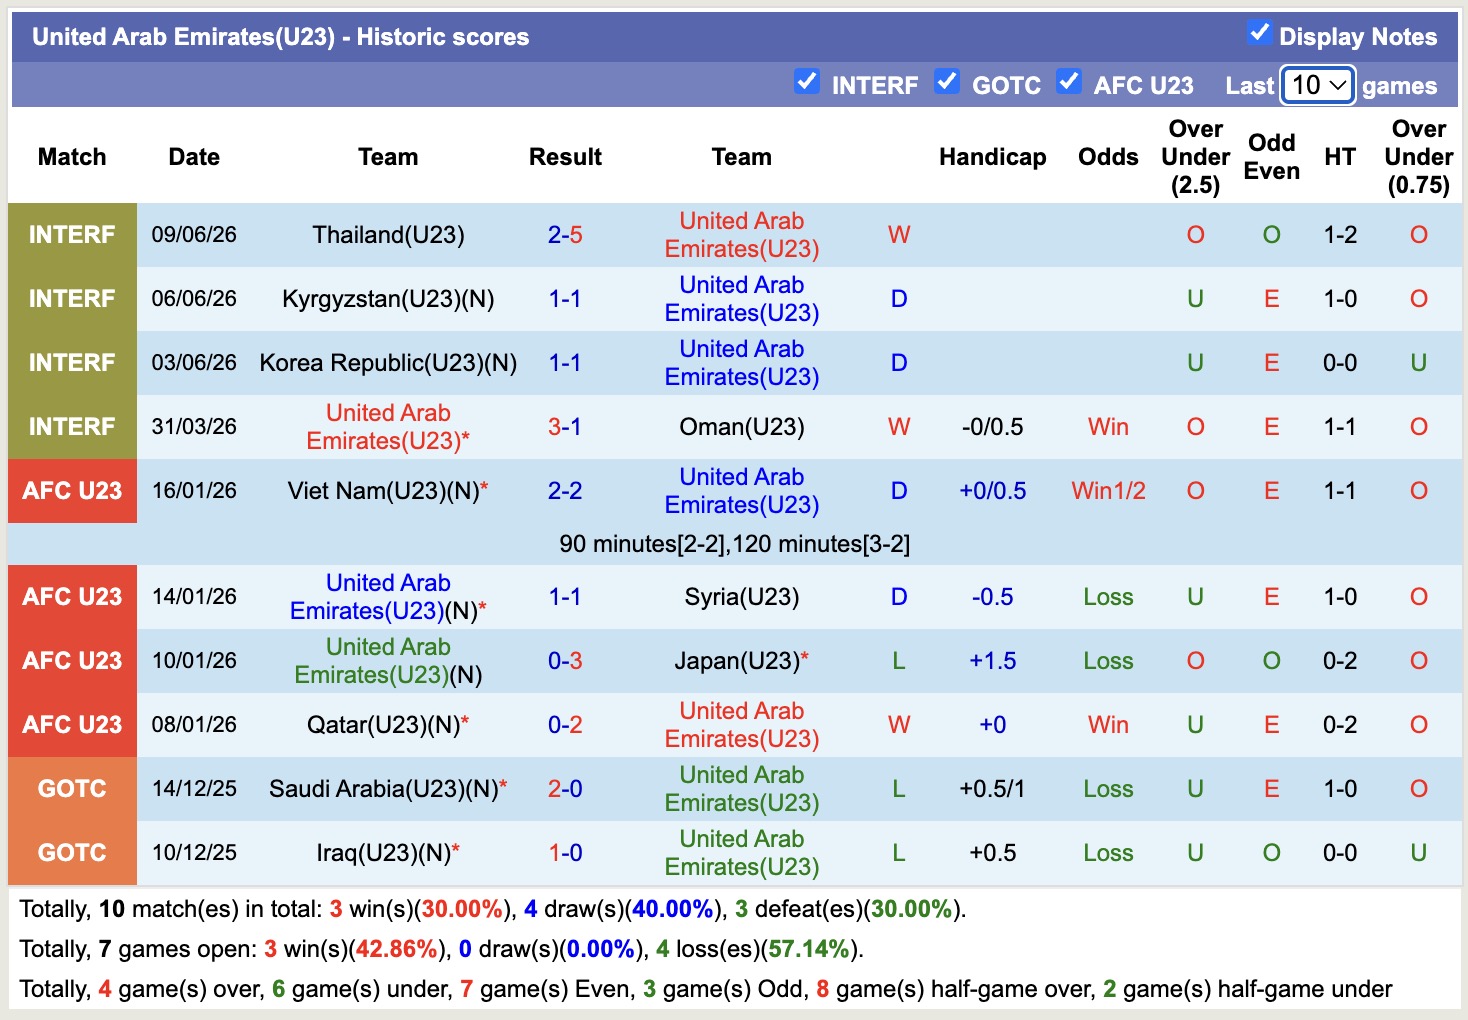Image resolution: width=1468 pixels, height=1020 pixels.
Task: Click HT score 0-2 in Japan row
Action: click(1340, 661)
